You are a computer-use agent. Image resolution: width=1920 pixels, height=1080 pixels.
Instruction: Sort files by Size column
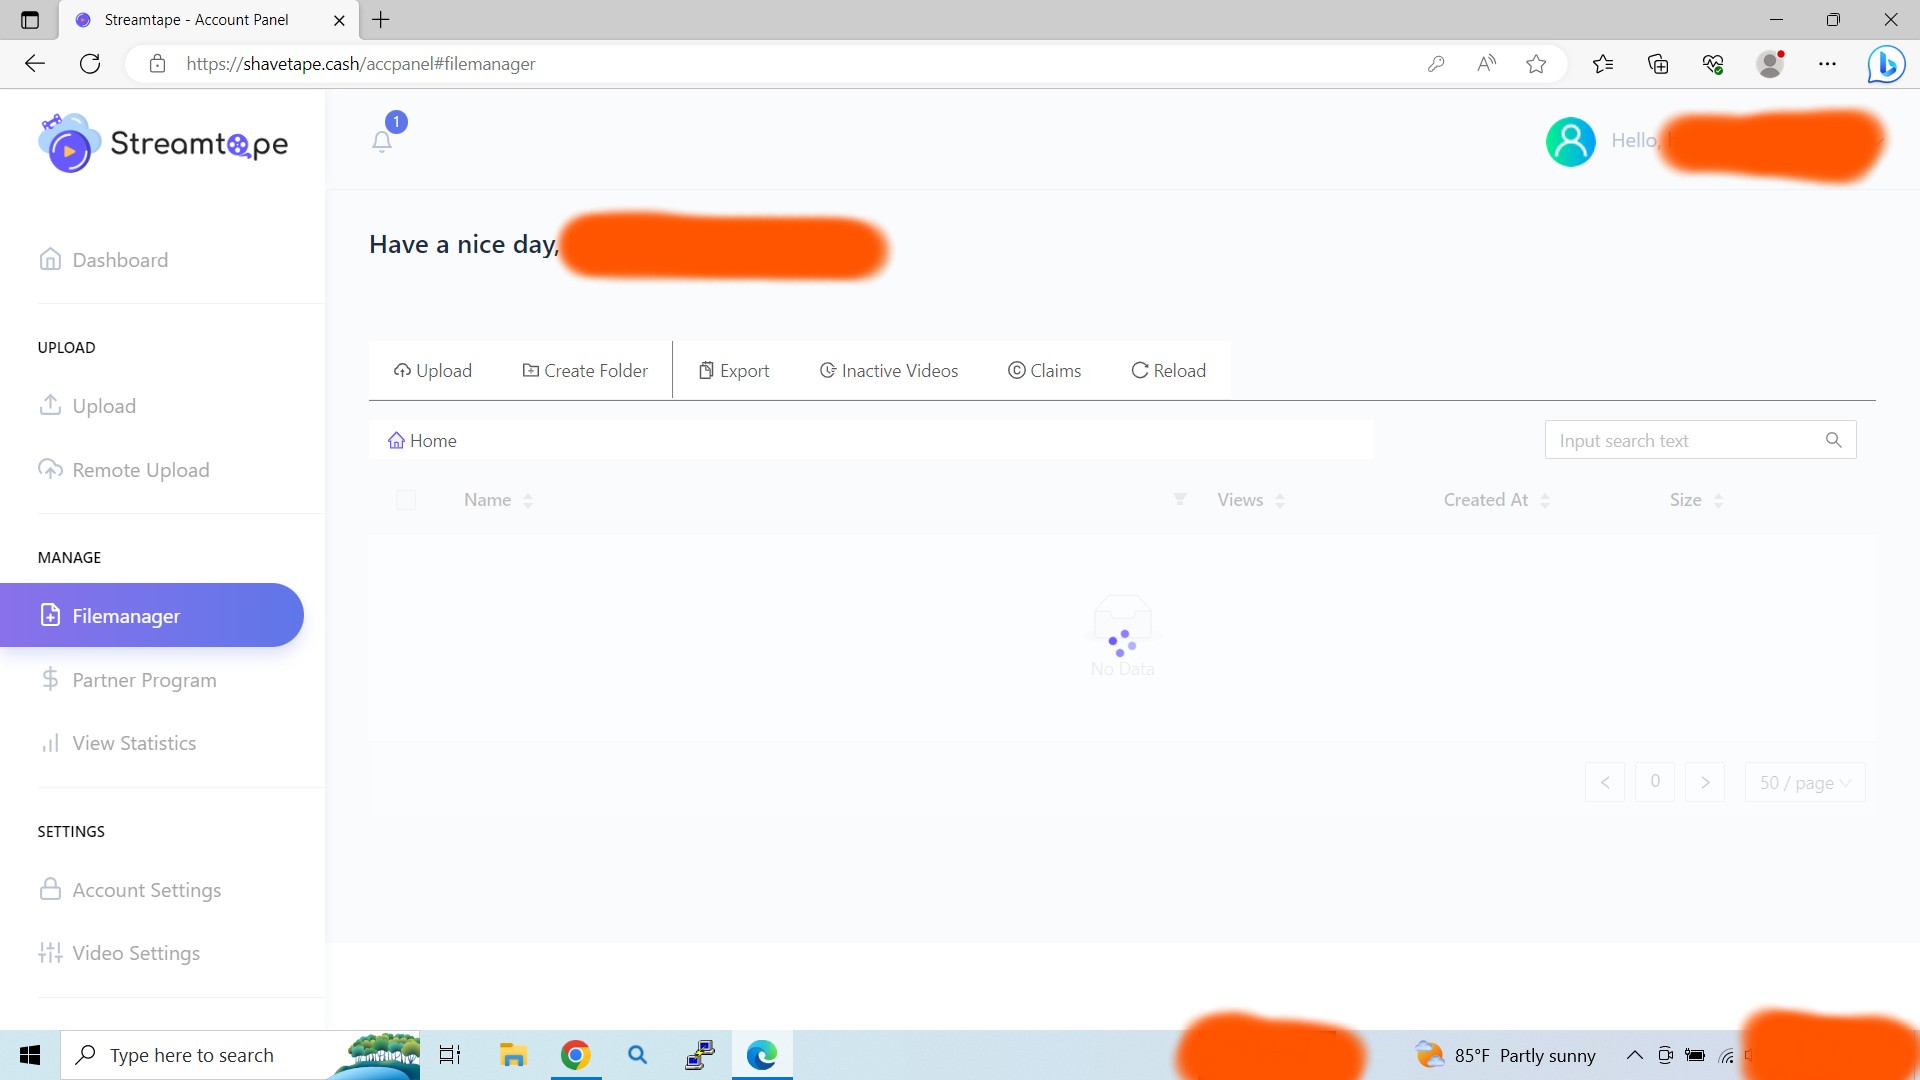1696,500
